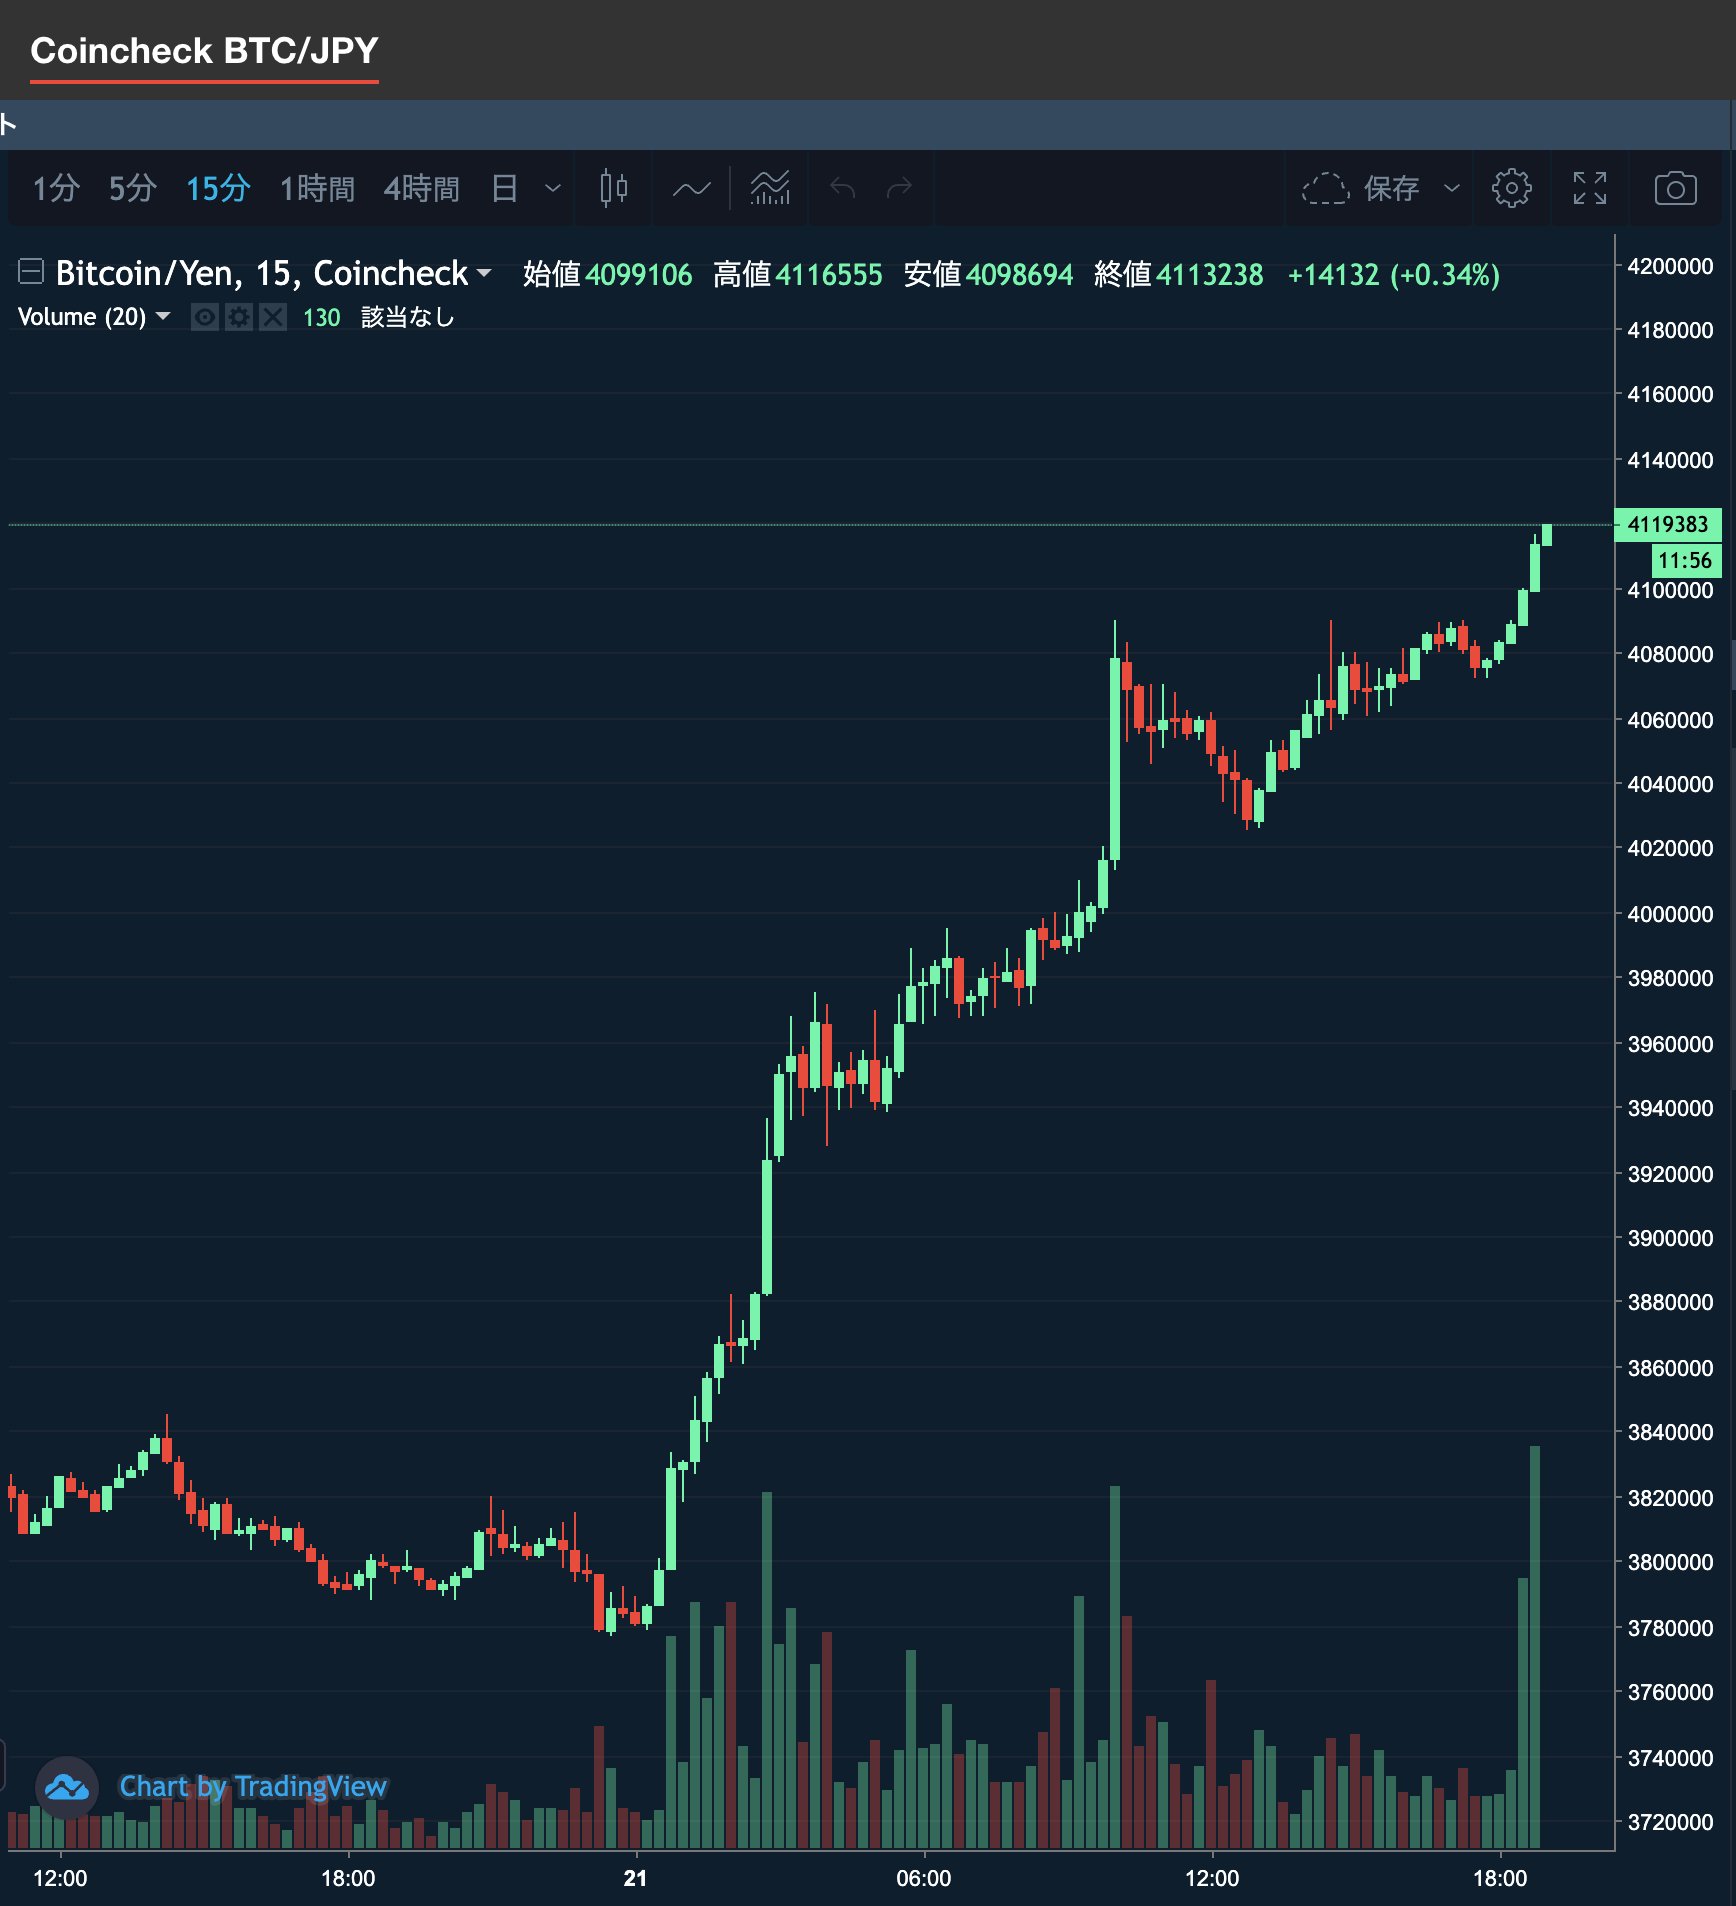The width and height of the screenshot is (1736, 1906).
Task: Expand the Volume (20) indicator dropdown
Action: (163, 316)
